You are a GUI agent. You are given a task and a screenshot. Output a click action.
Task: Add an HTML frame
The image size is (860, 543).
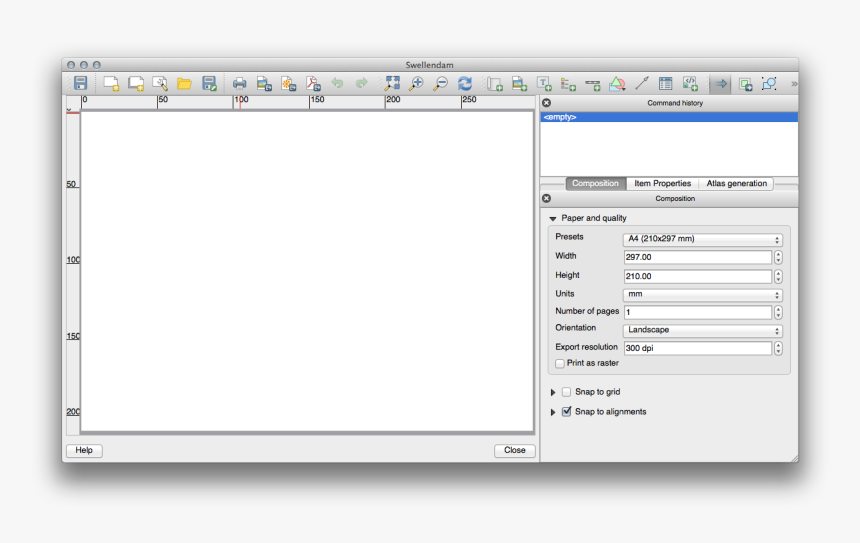click(690, 83)
